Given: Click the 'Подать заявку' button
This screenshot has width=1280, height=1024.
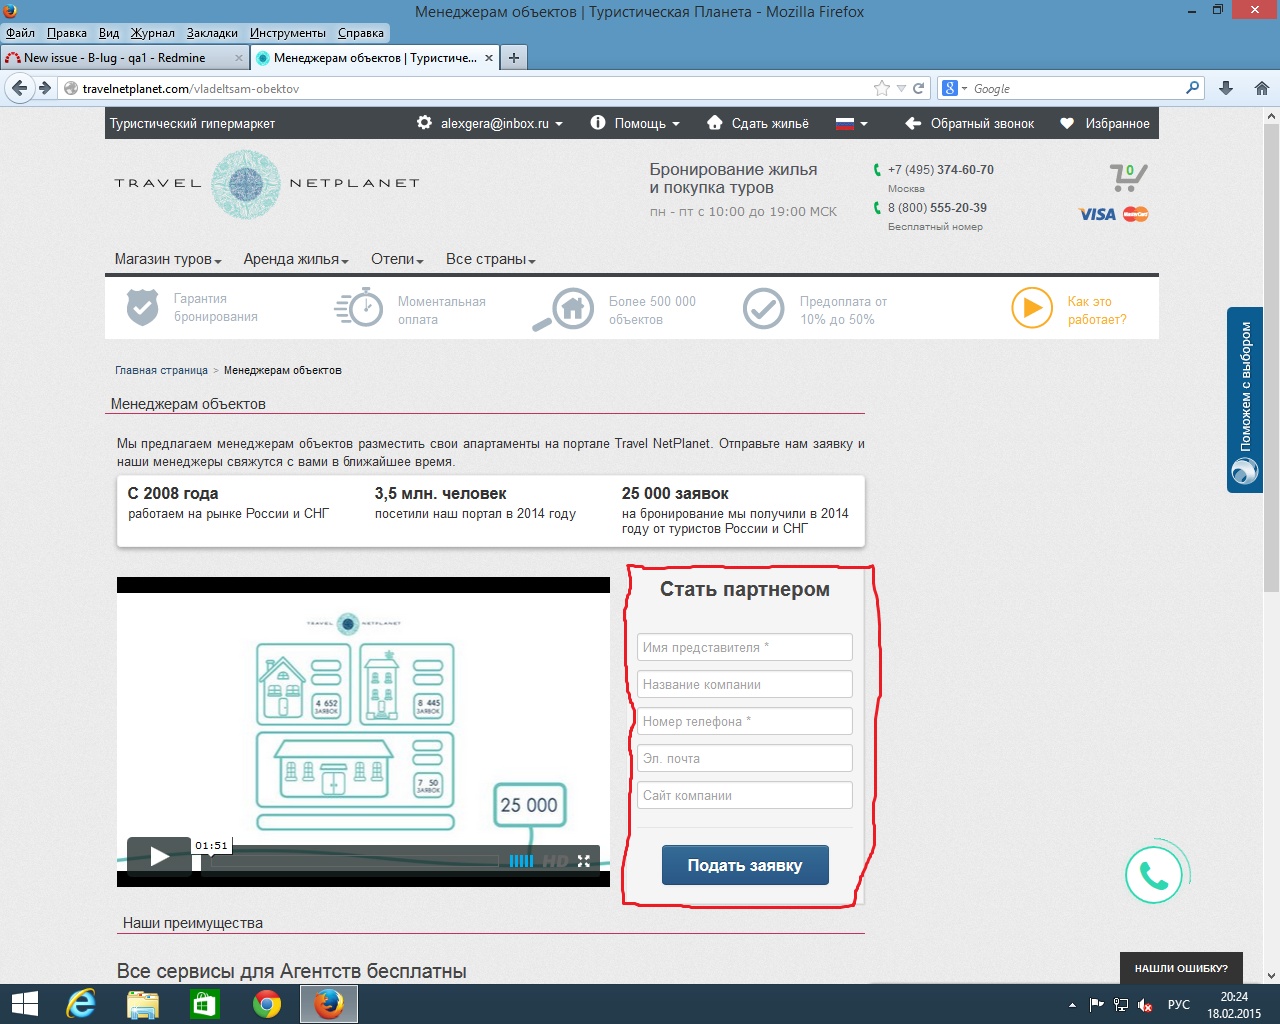Looking at the screenshot, I should [745, 865].
